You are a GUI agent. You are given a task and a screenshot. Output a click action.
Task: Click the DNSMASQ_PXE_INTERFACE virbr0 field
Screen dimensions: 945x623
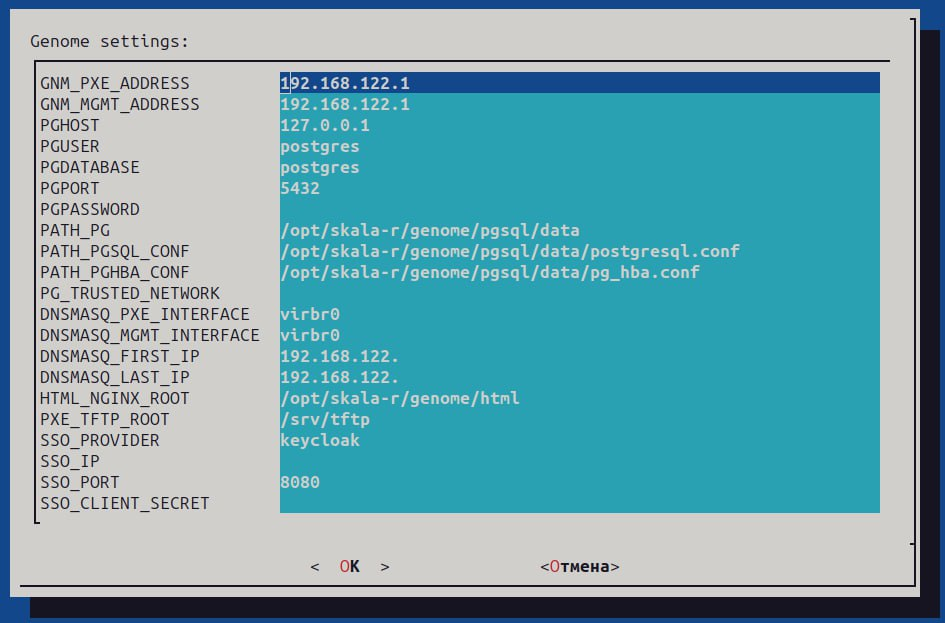click(x=579, y=314)
